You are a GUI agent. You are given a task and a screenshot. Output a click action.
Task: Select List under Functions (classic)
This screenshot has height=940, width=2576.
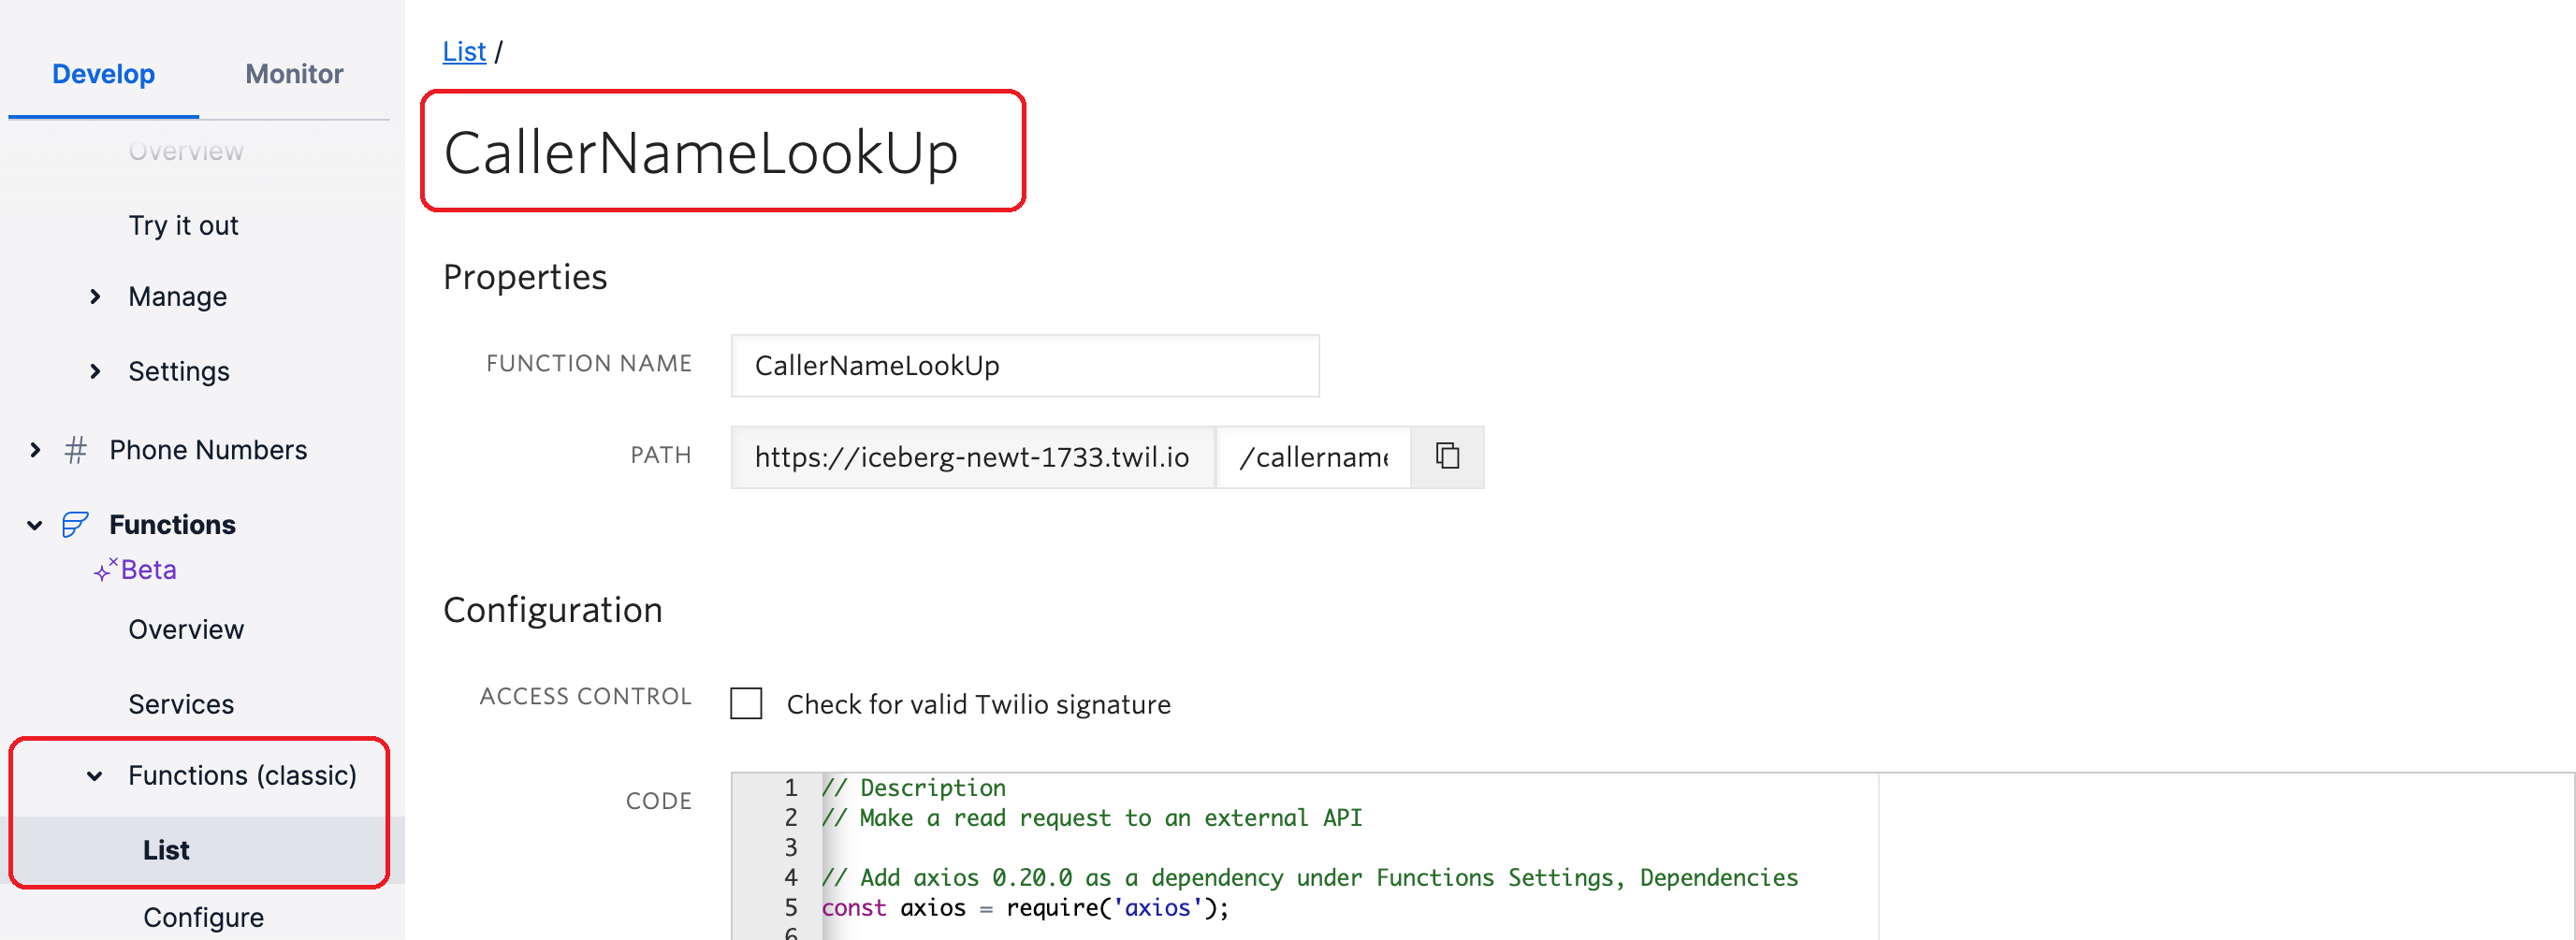166,851
